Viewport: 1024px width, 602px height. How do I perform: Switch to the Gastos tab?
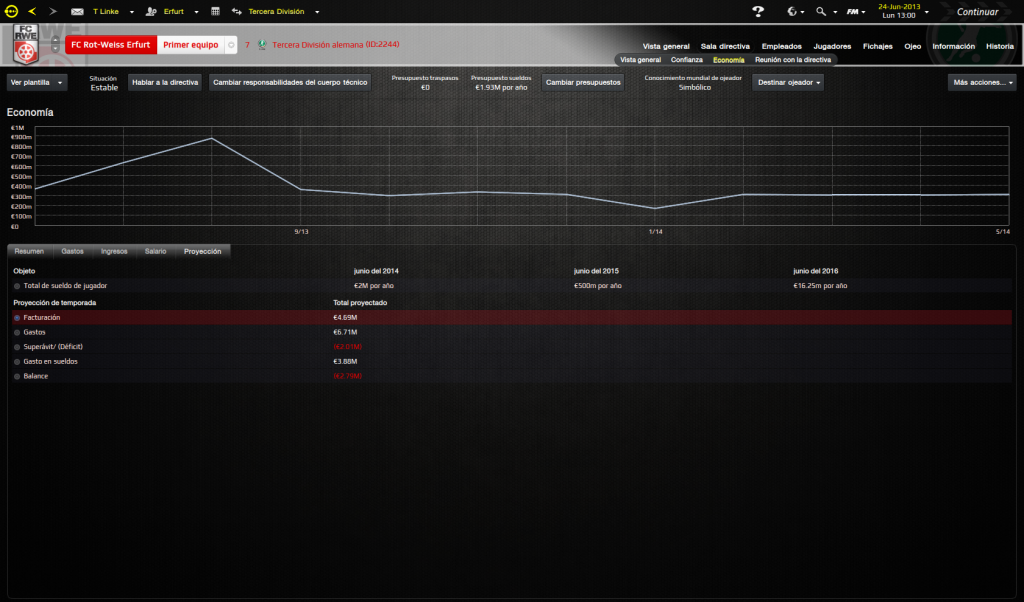tap(72, 251)
